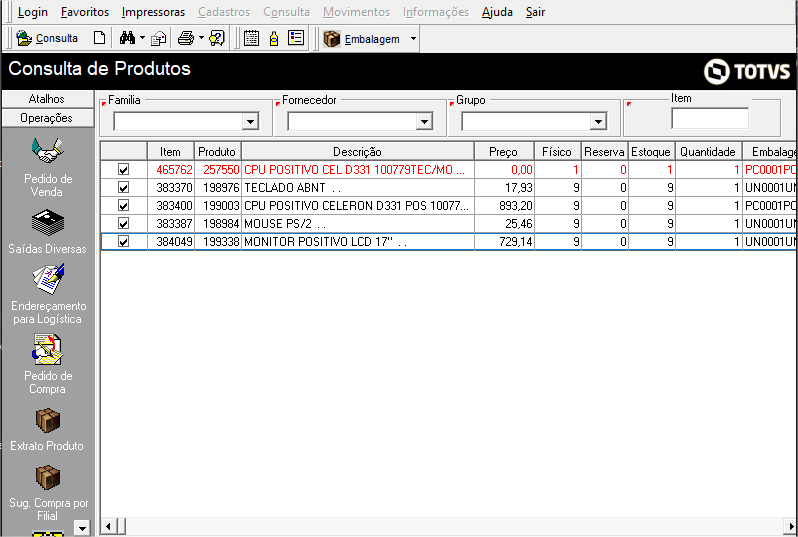
Task: Uncheck checkbox for item 383400
Action: (x=123, y=205)
